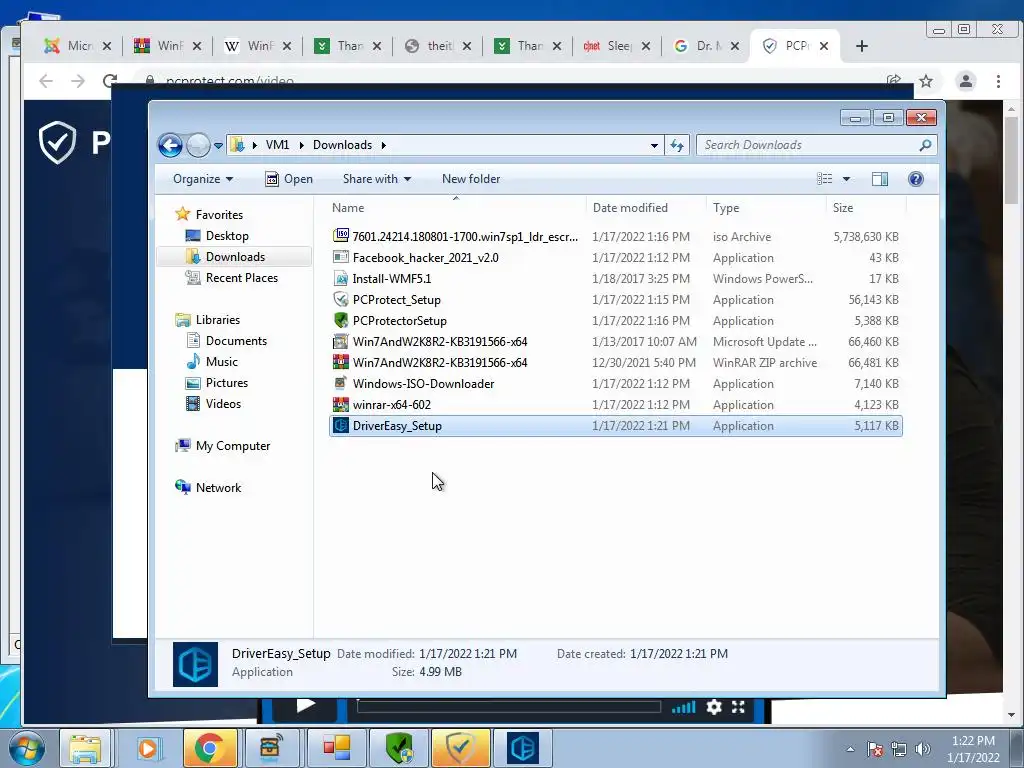Open the Documents library
Viewport: 1024px width, 768px height.
tap(236, 341)
